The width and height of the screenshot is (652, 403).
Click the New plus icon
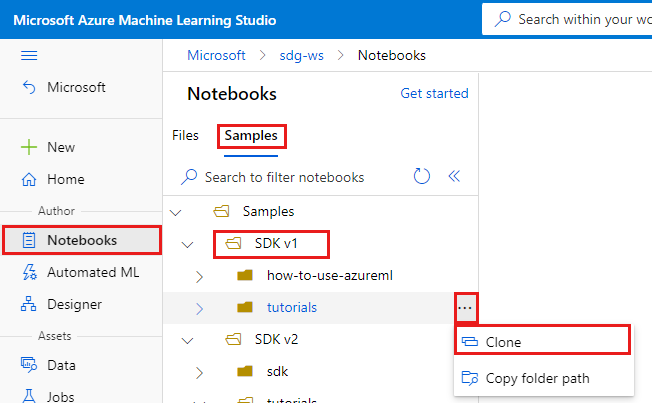click(x=29, y=147)
